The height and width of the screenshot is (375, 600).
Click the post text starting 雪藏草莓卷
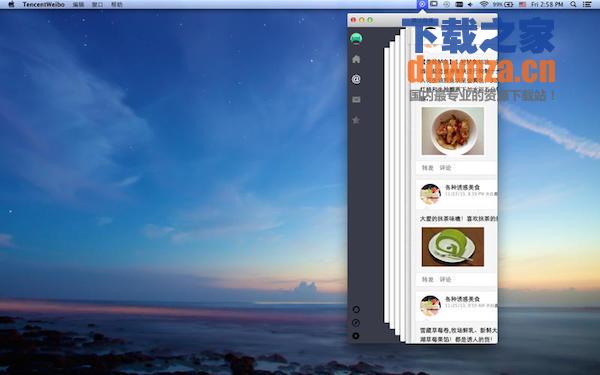(x=458, y=334)
